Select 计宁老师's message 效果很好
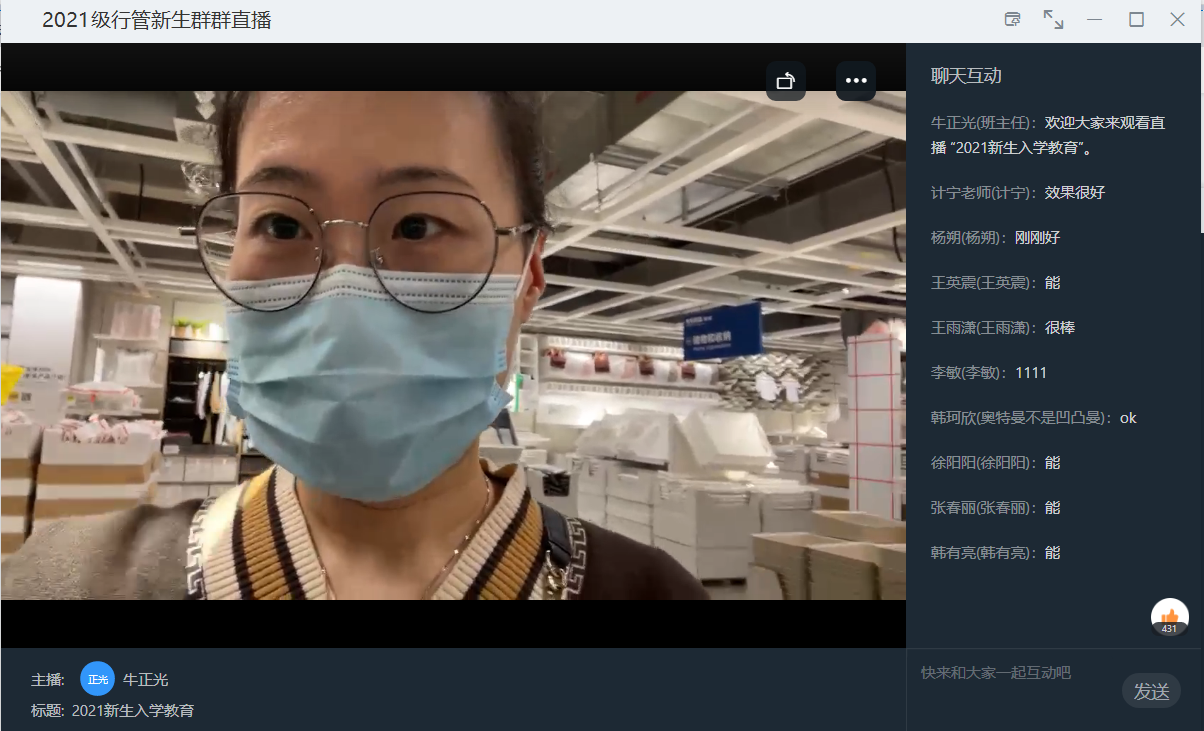Image resolution: width=1204 pixels, height=731 pixels. 1074,193
